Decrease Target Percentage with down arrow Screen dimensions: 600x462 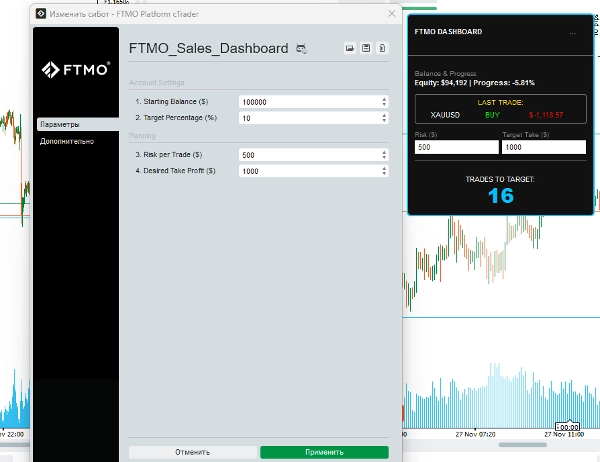(x=384, y=121)
